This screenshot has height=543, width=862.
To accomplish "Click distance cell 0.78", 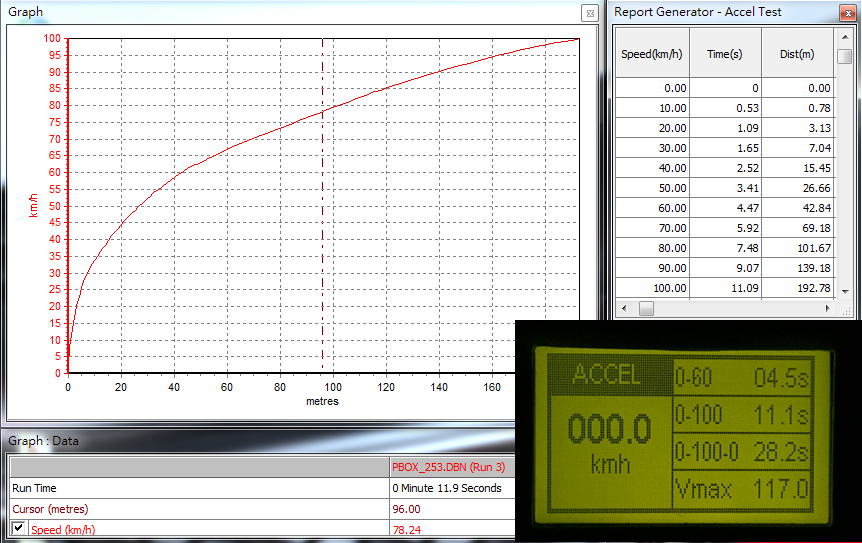I will pyautogui.click(x=798, y=108).
